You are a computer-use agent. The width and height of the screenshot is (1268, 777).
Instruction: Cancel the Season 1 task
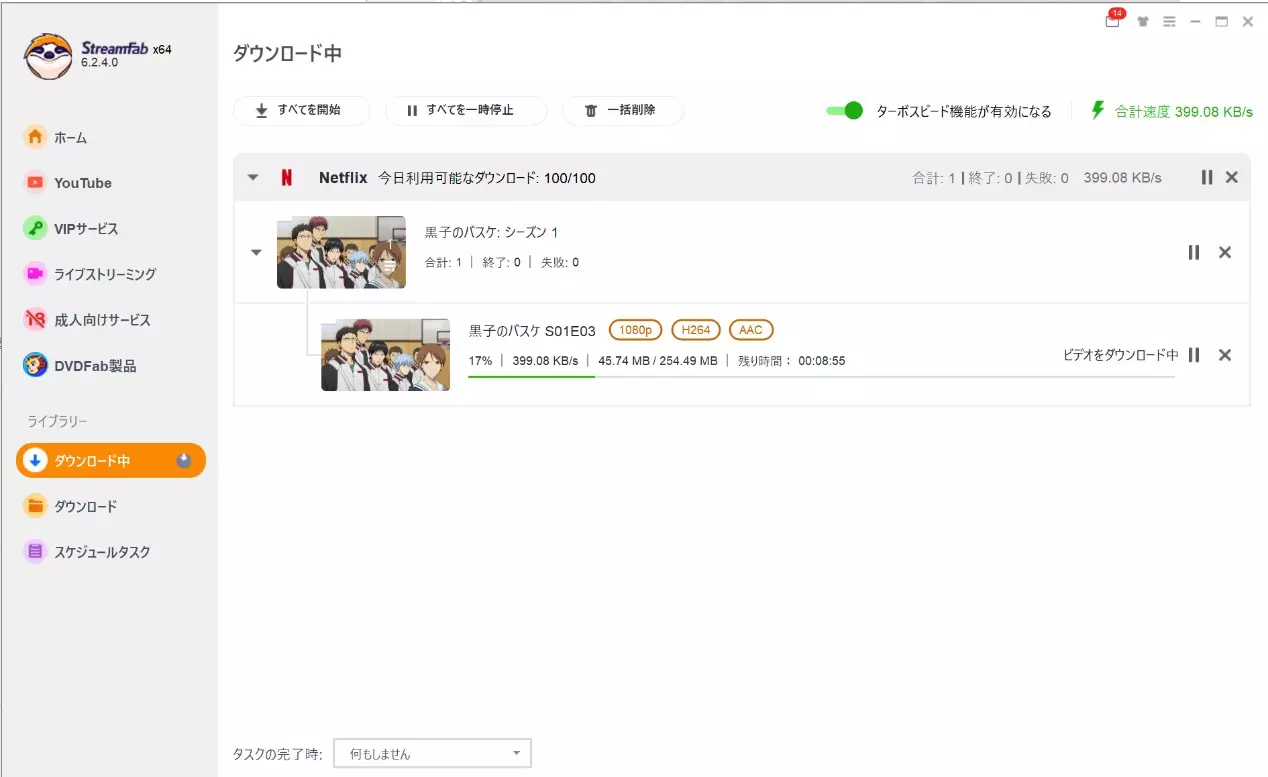1225,253
